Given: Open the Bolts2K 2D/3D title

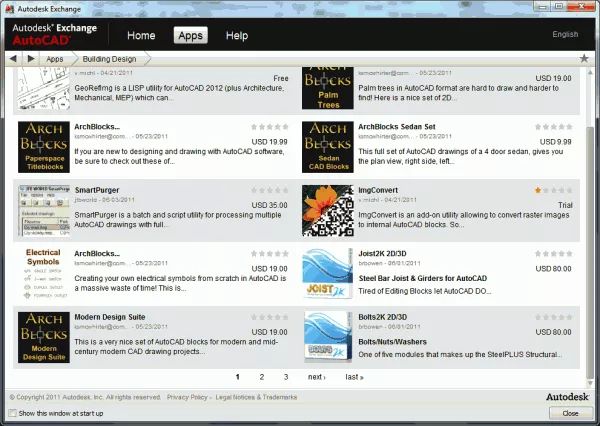Looking at the screenshot, I should click(x=383, y=317).
